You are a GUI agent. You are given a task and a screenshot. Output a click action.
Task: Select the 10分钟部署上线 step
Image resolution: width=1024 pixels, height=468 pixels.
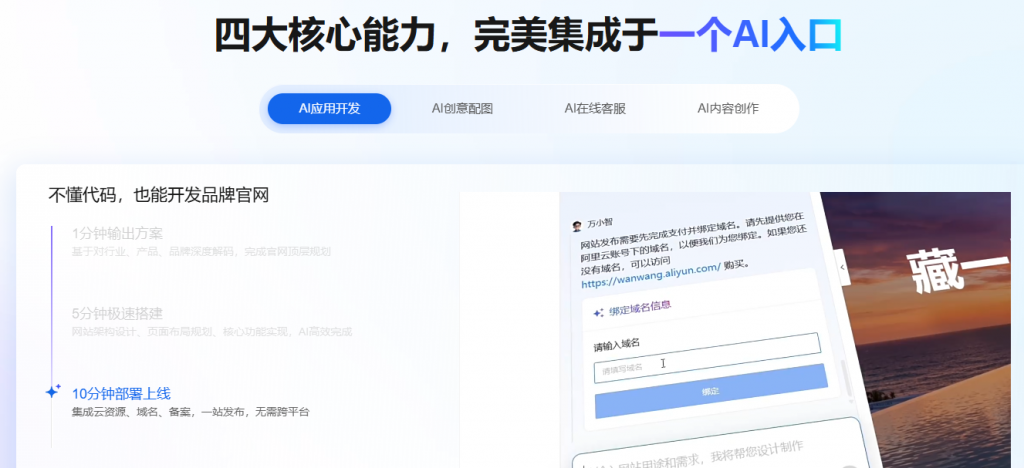[x=128, y=393]
